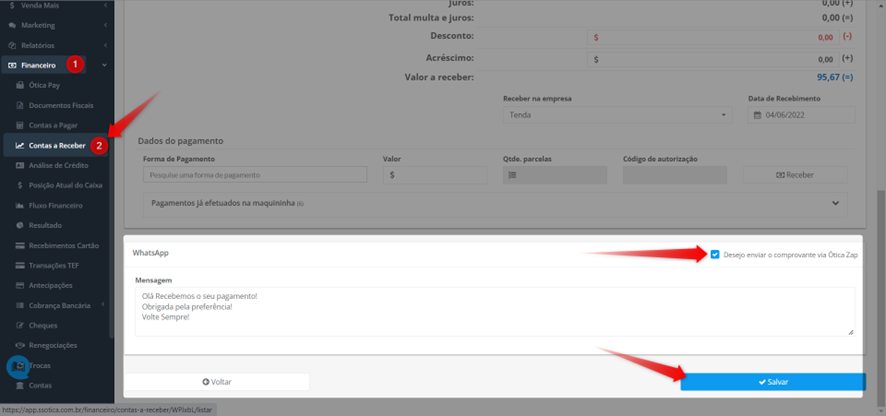Click the Renegociações handshake icon
Image resolution: width=886 pixels, height=416 pixels.
point(20,345)
